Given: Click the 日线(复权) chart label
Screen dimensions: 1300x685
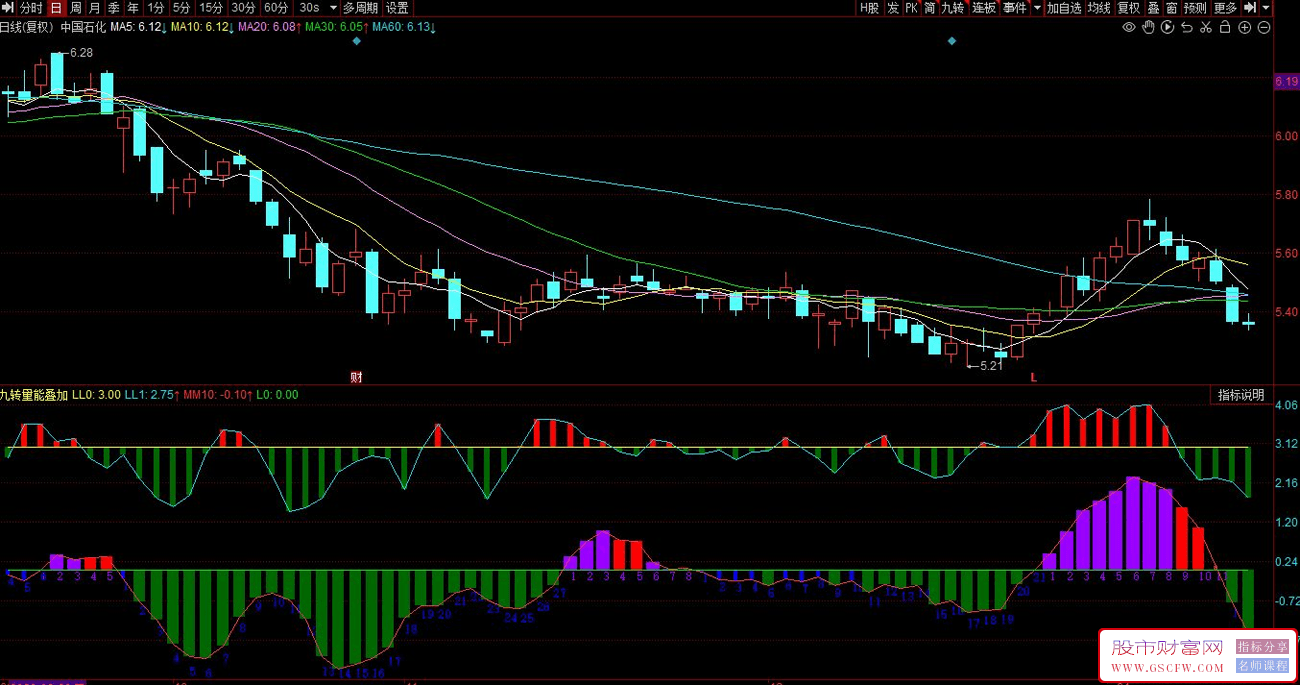Looking at the screenshot, I should click(x=27, y=27).
